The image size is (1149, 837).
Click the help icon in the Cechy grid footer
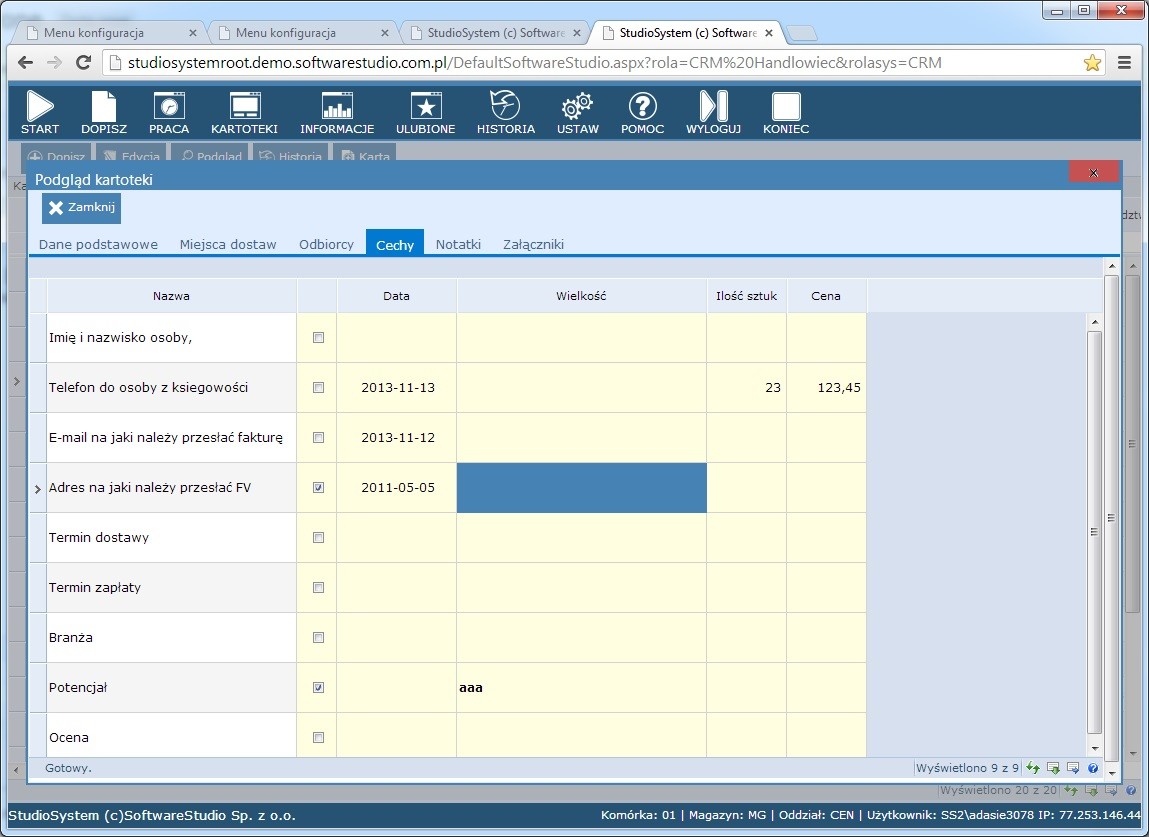[x=1093, y=767]
